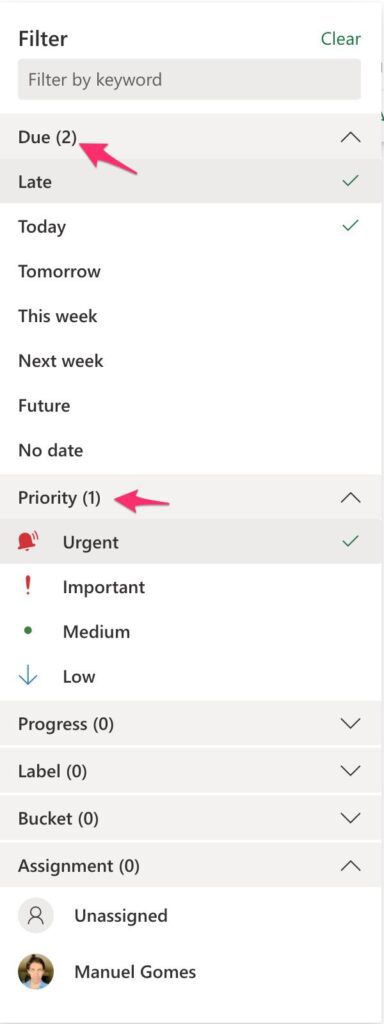
Task: Select the This week due option
Action: pos(190,316)
